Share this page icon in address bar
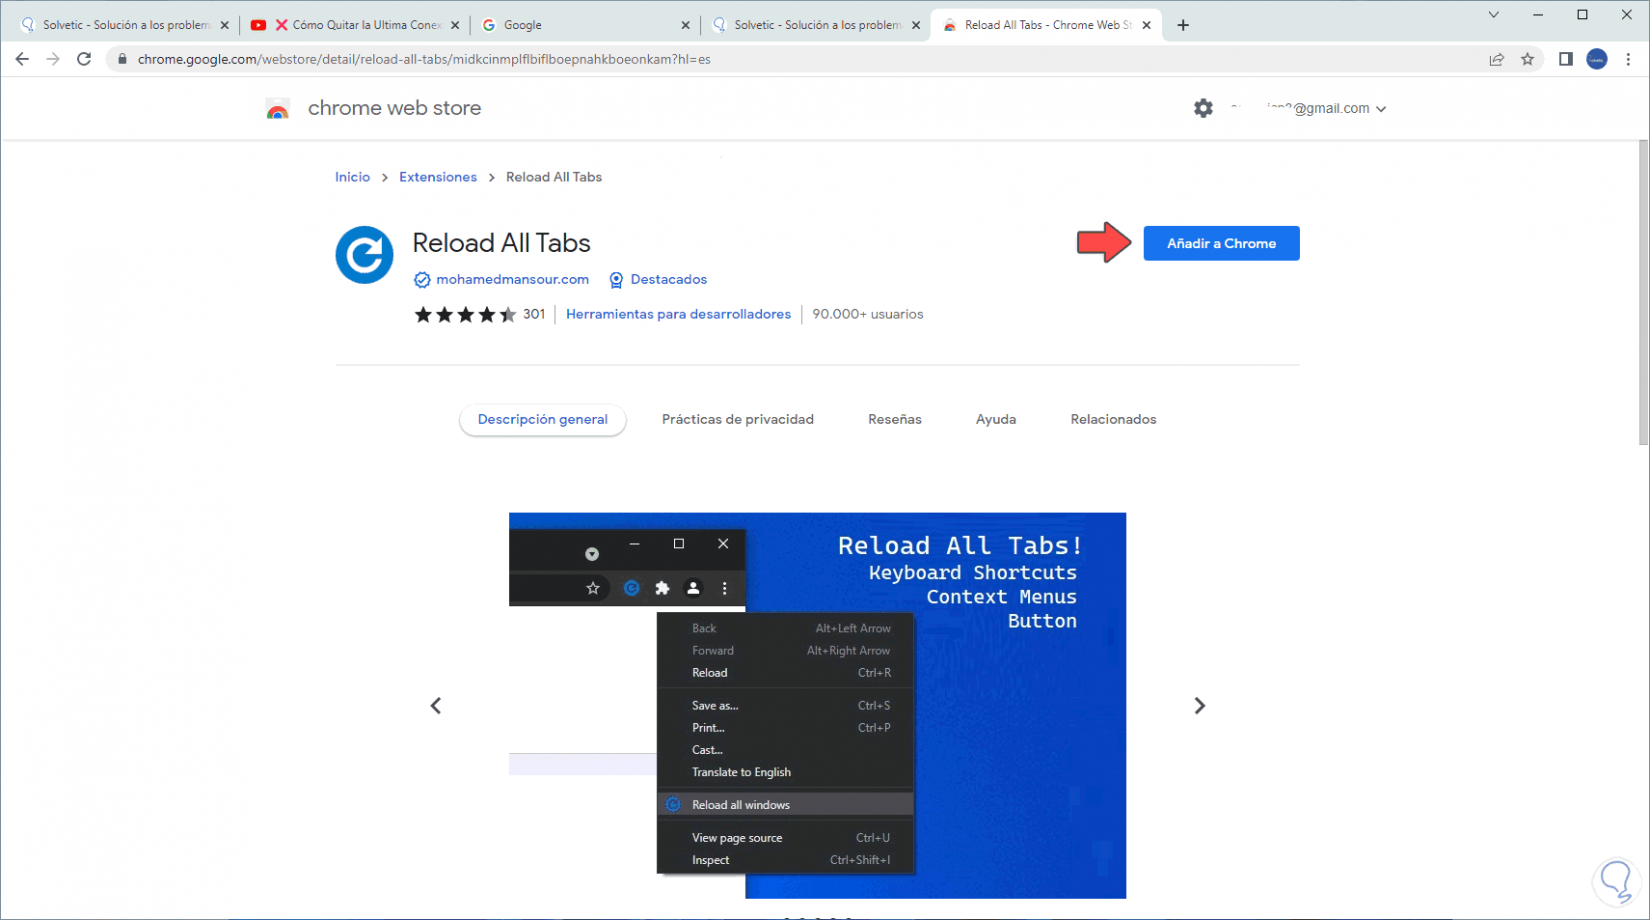The height and width of the screenshot is (920, 1650). (1497, 59)
